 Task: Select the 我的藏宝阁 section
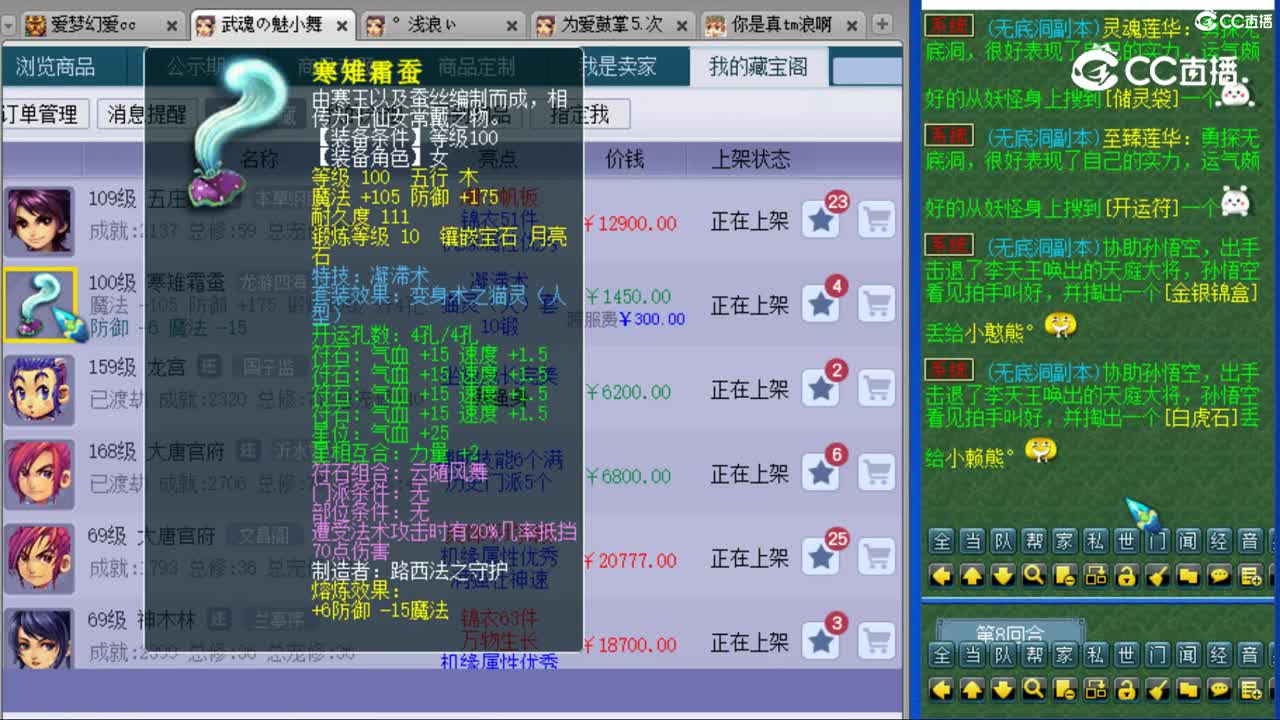click(758, 67)
